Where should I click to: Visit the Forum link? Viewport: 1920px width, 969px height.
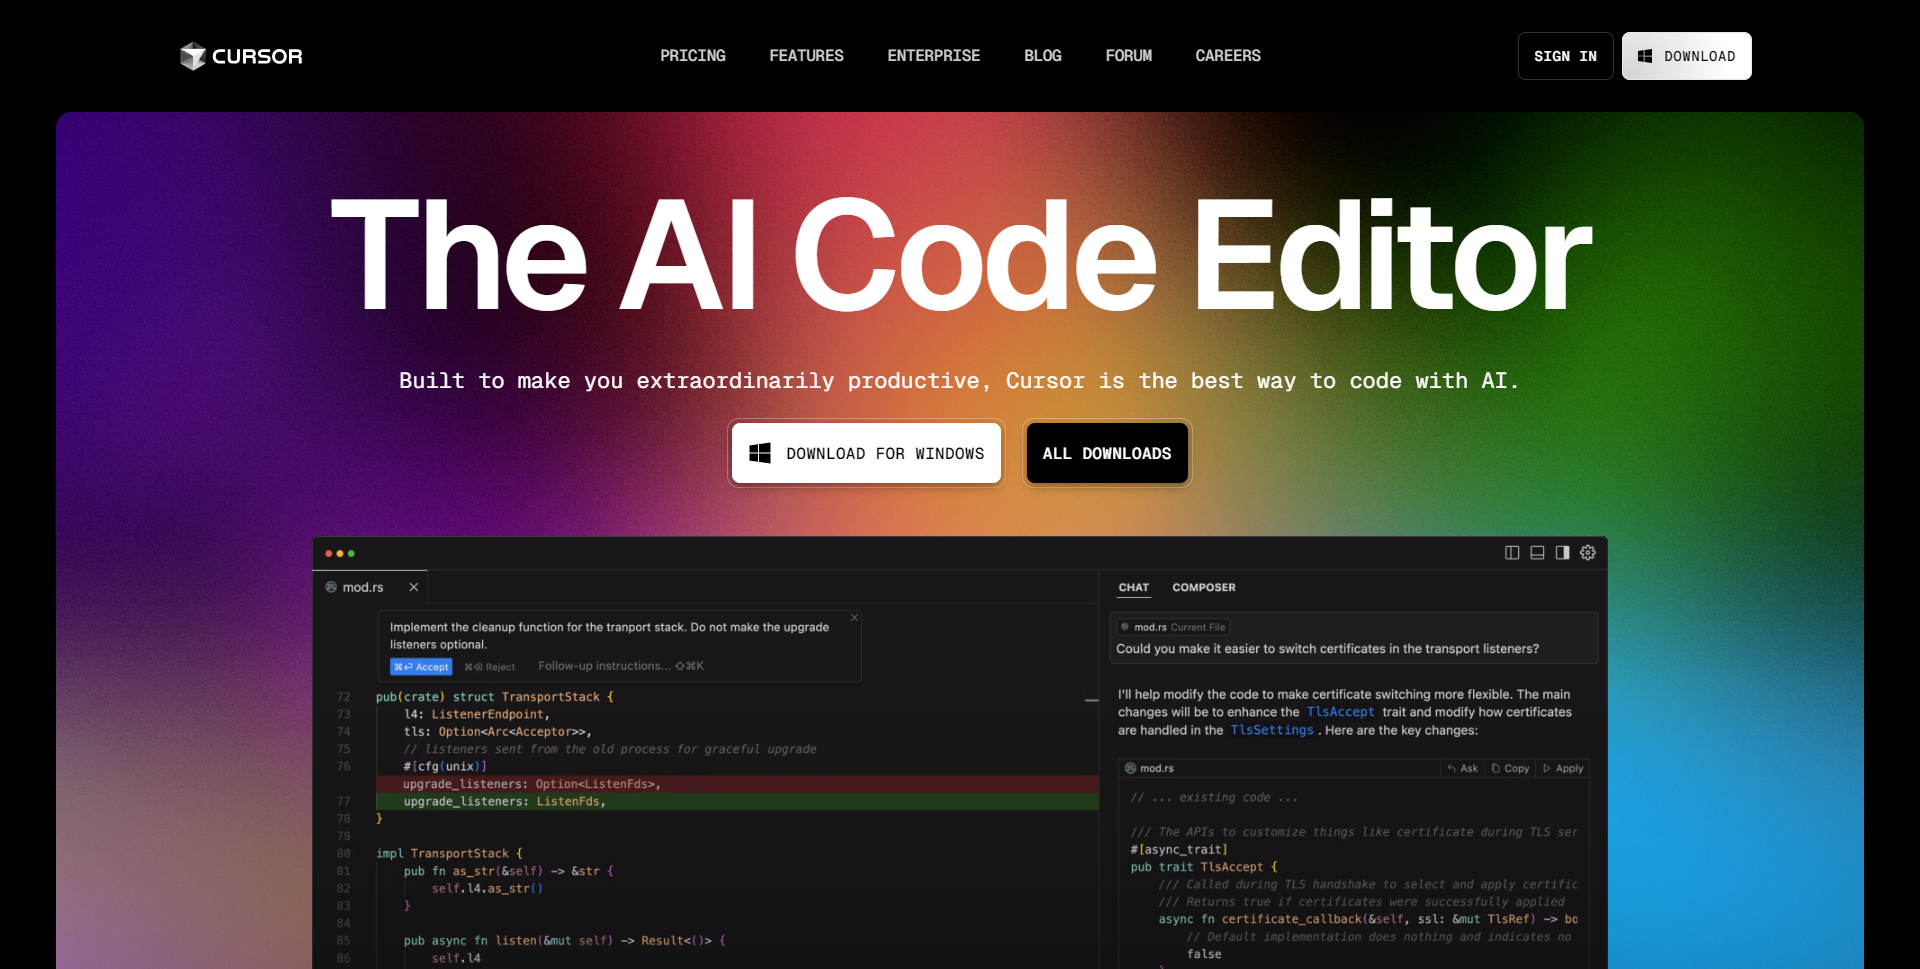tap(1129, 56)
